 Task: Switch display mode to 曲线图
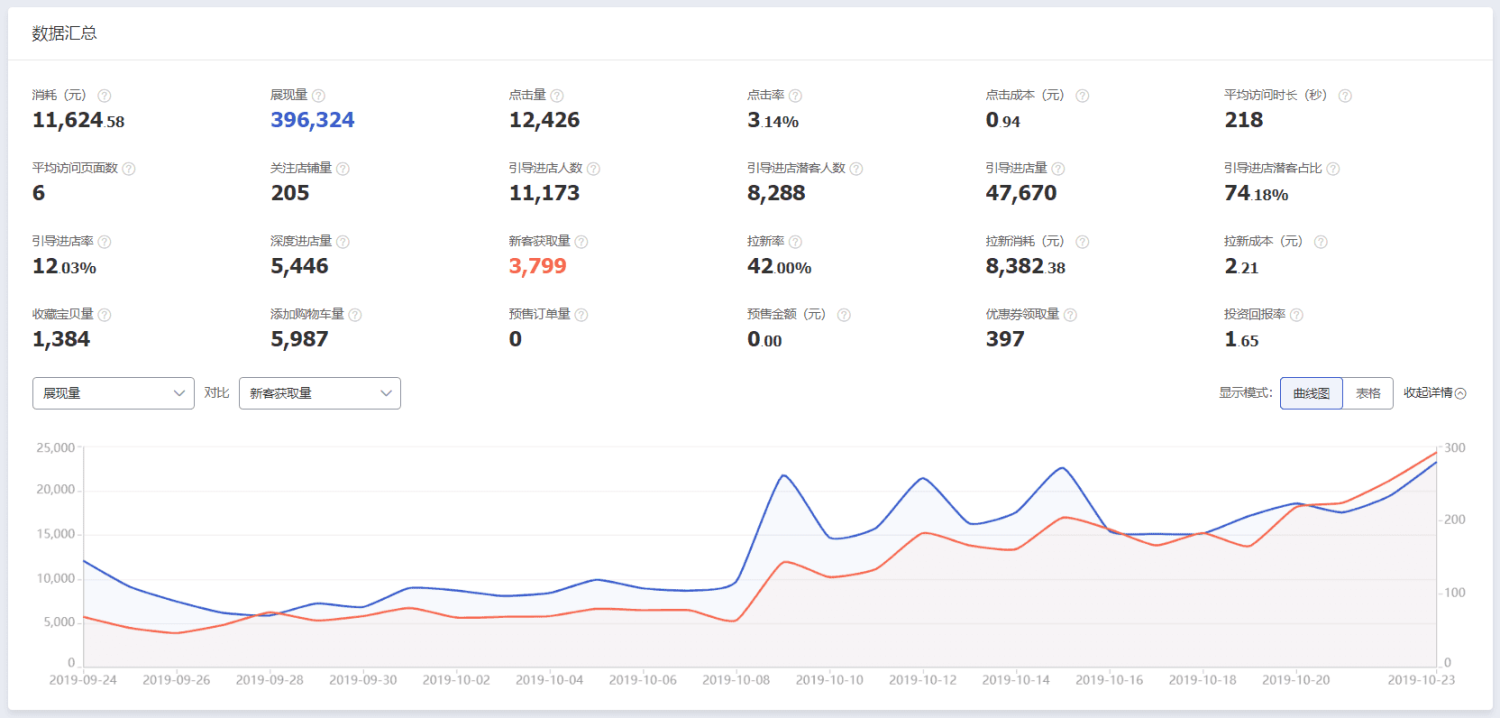click(x=1311, y=393)
